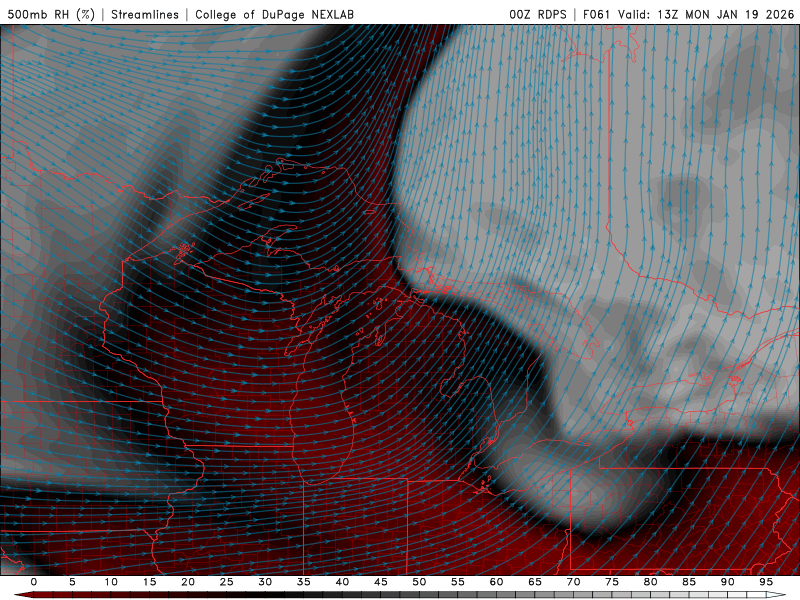
Task: Click the colorbar label '5'
Action: click(x=72, y=582)
